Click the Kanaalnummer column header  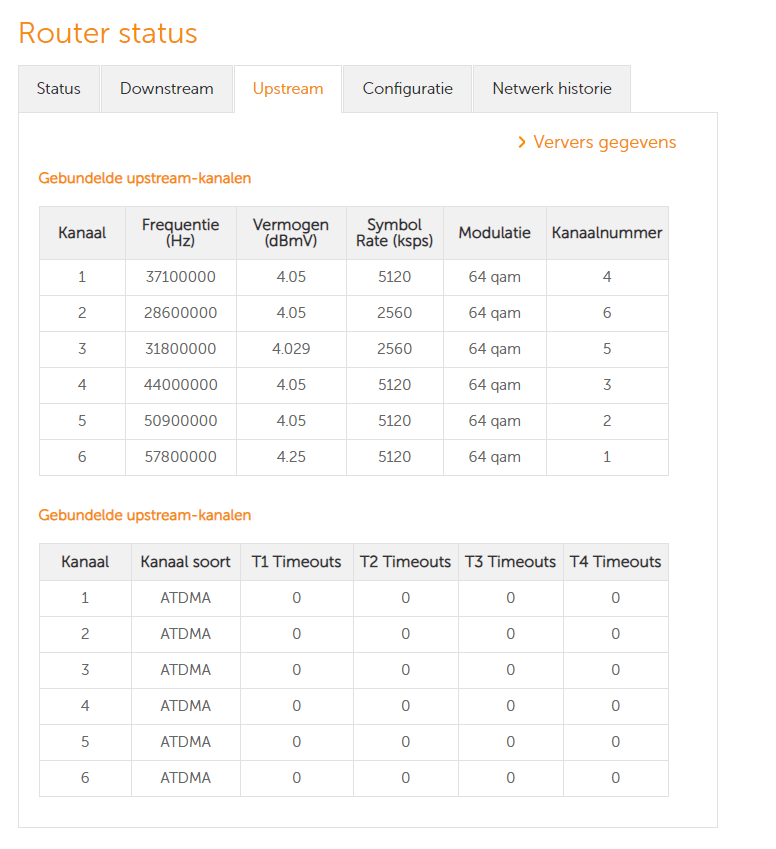(607, 233)
